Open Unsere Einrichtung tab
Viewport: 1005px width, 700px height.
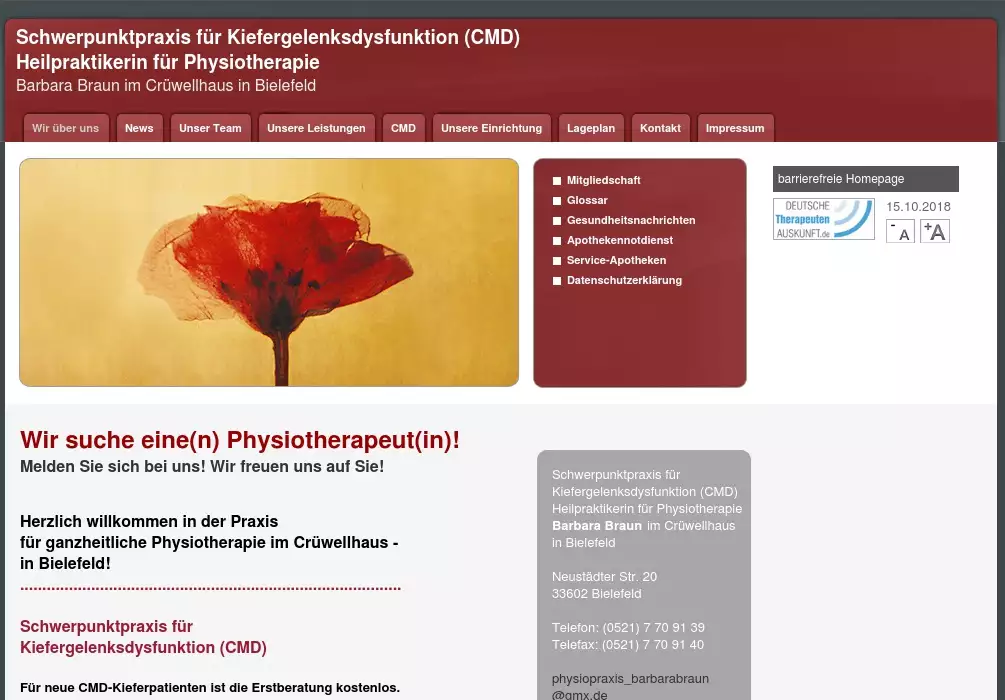point(491,128)
